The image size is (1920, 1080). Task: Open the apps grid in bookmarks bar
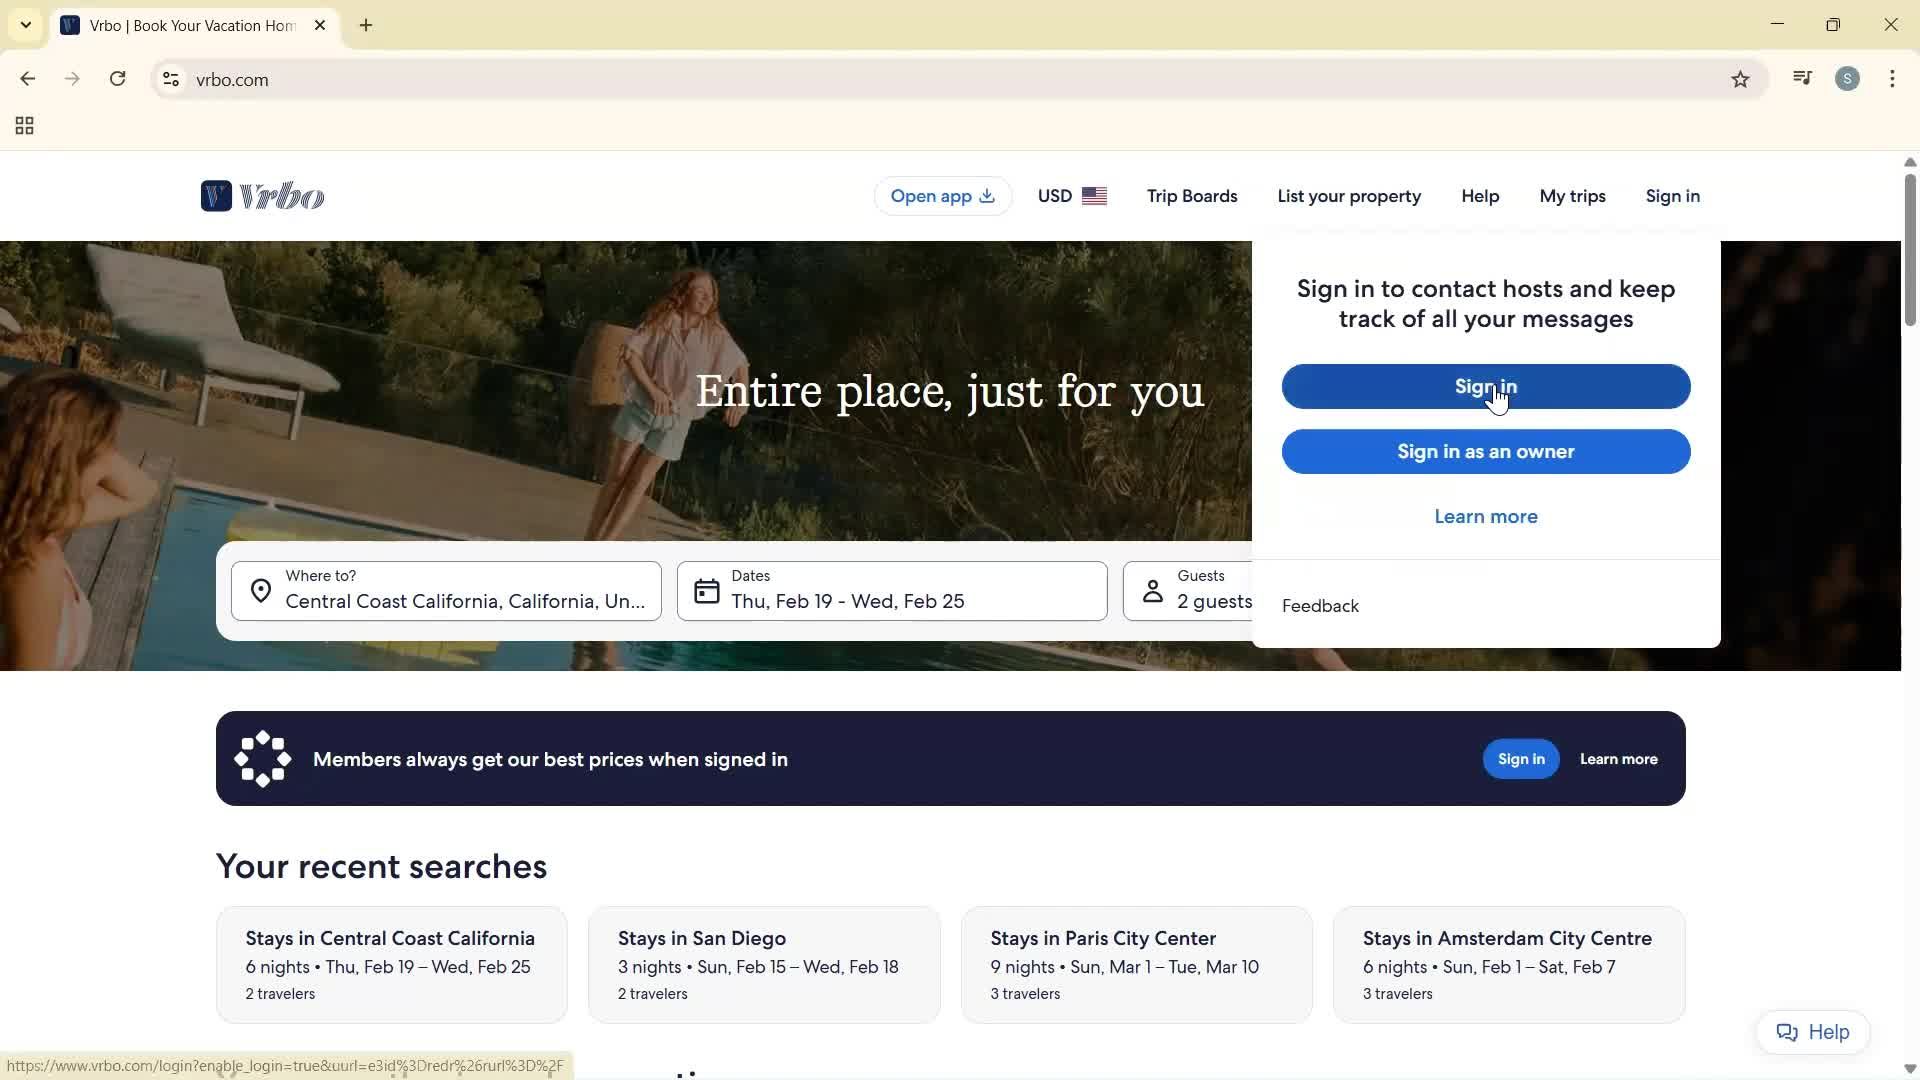point(25,126)
